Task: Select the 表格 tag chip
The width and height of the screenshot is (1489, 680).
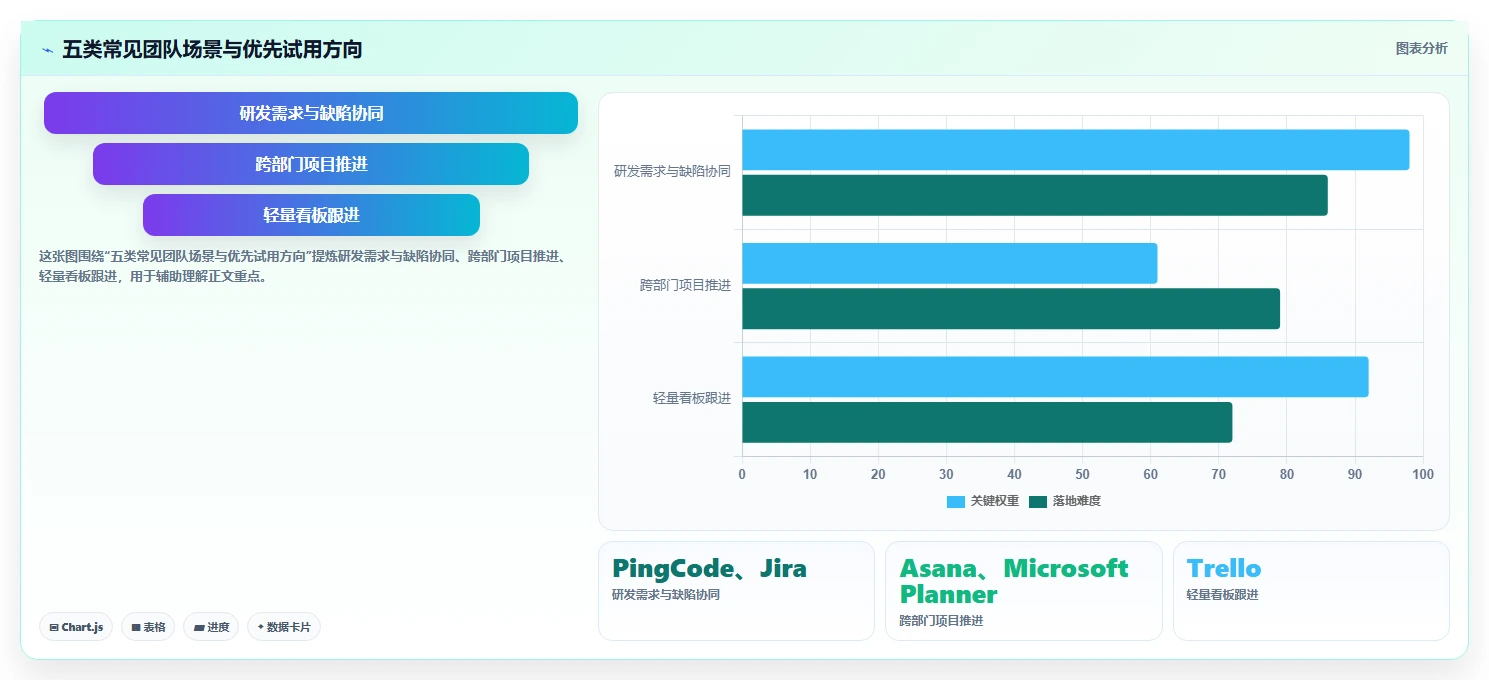Action: [x=148, y=627]
